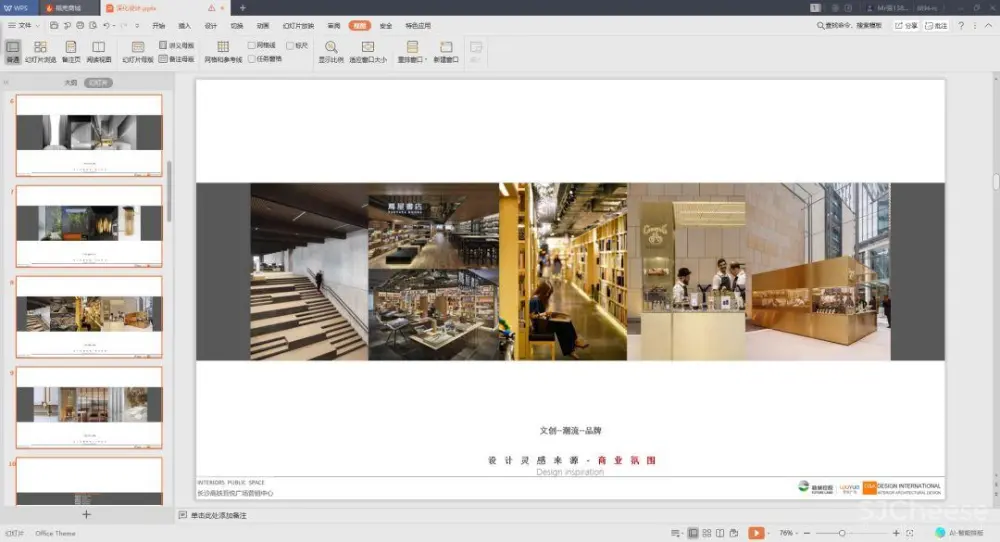Toggle the Ruler (标尺) checkbox
This screenshot has width=1000, height=542.
tap(290, 46)
